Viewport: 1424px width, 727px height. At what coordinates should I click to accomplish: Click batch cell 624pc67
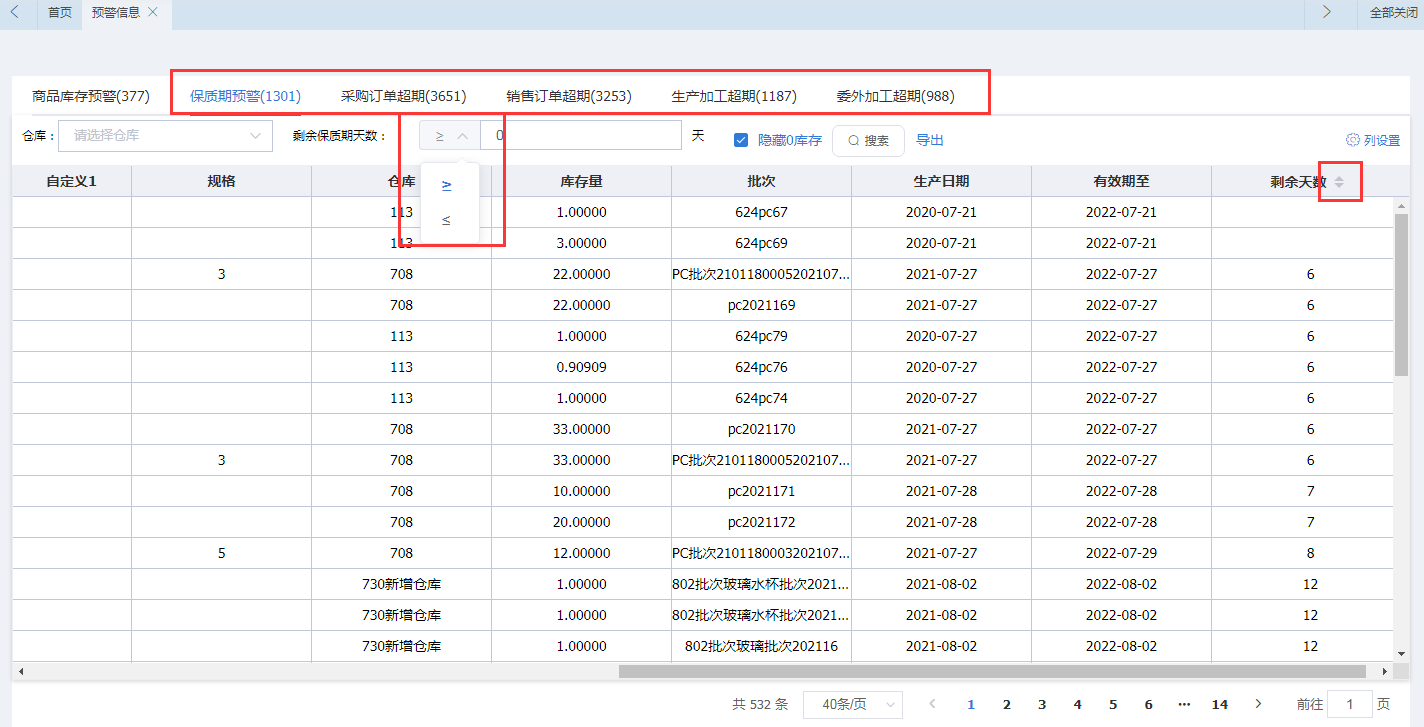point(761,212)
